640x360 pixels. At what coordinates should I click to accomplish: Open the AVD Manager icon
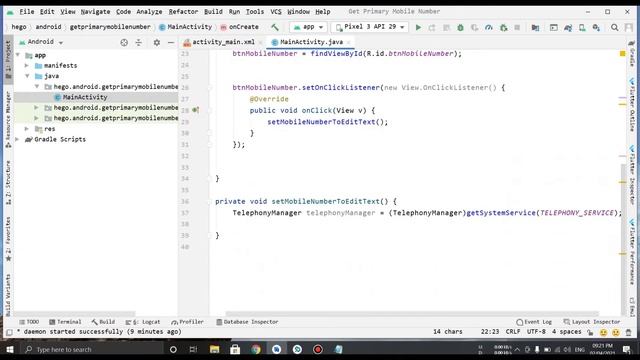pyautogui.click(x=582, y=27)
